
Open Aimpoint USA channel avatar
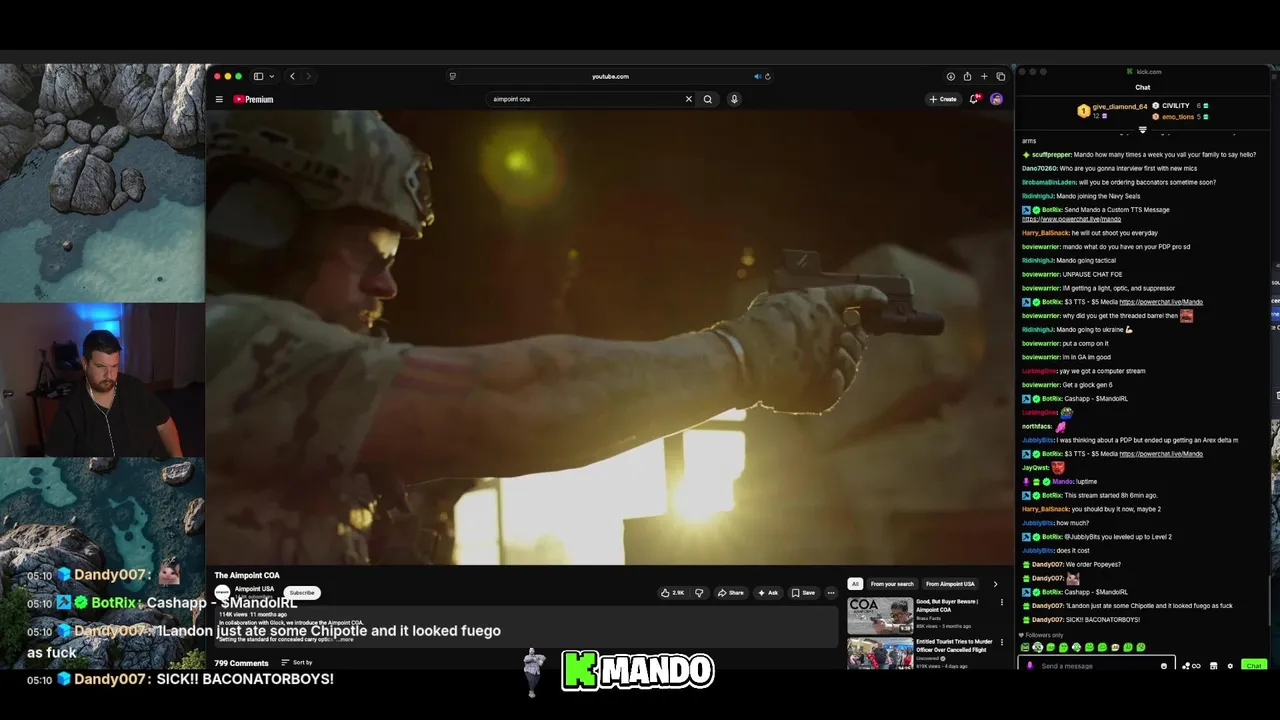222,592
